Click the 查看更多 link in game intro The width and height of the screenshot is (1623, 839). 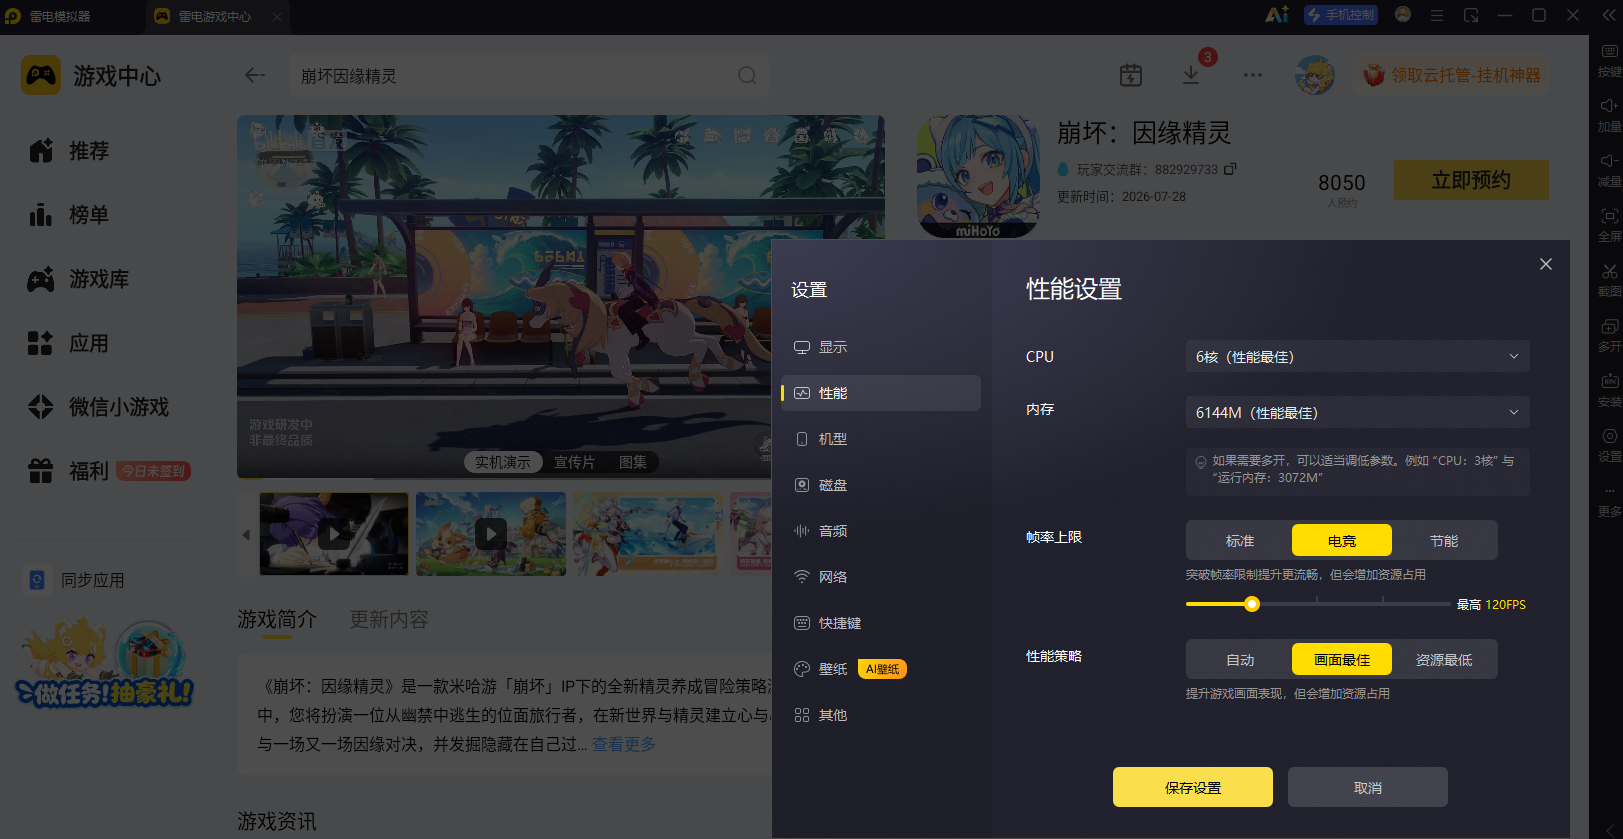click(624, 744)
